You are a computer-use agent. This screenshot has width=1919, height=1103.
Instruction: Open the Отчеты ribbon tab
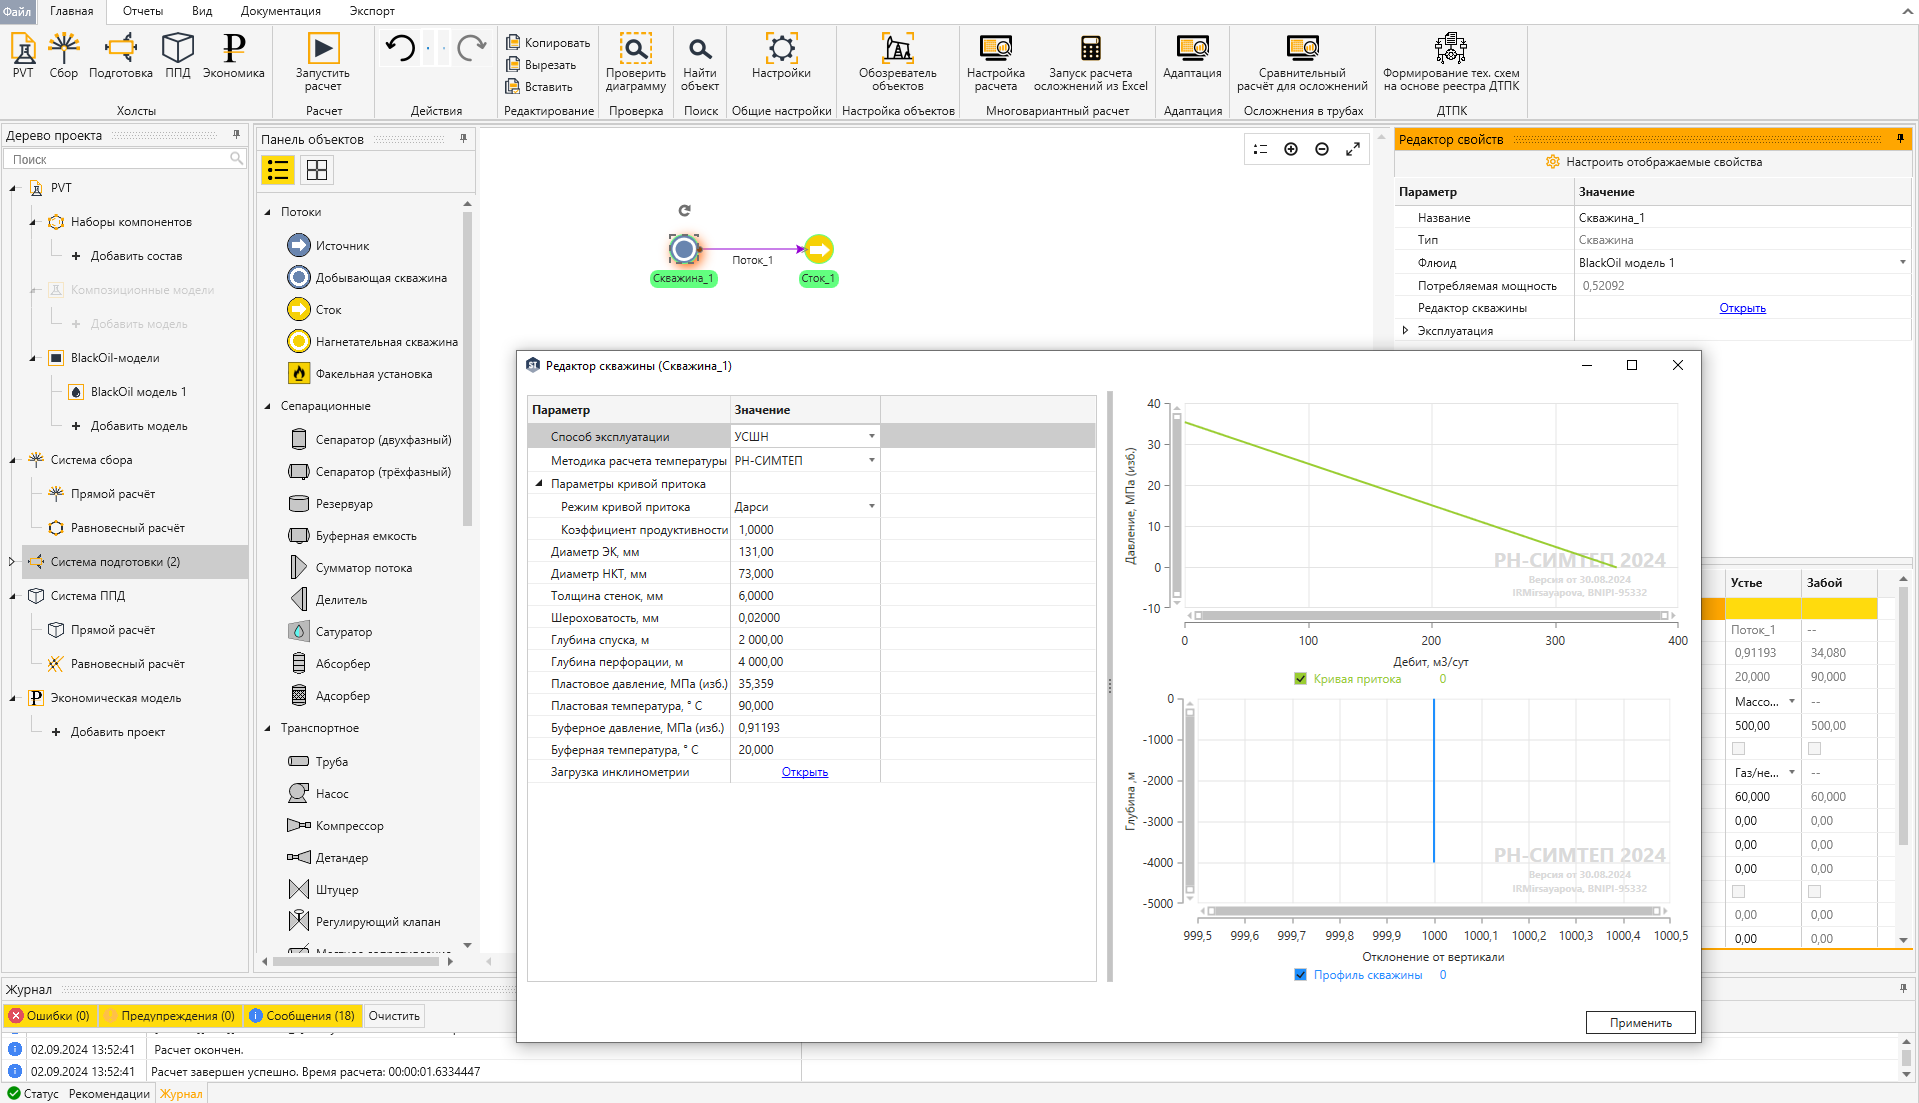pyautogui.click(x=143, y=11)
